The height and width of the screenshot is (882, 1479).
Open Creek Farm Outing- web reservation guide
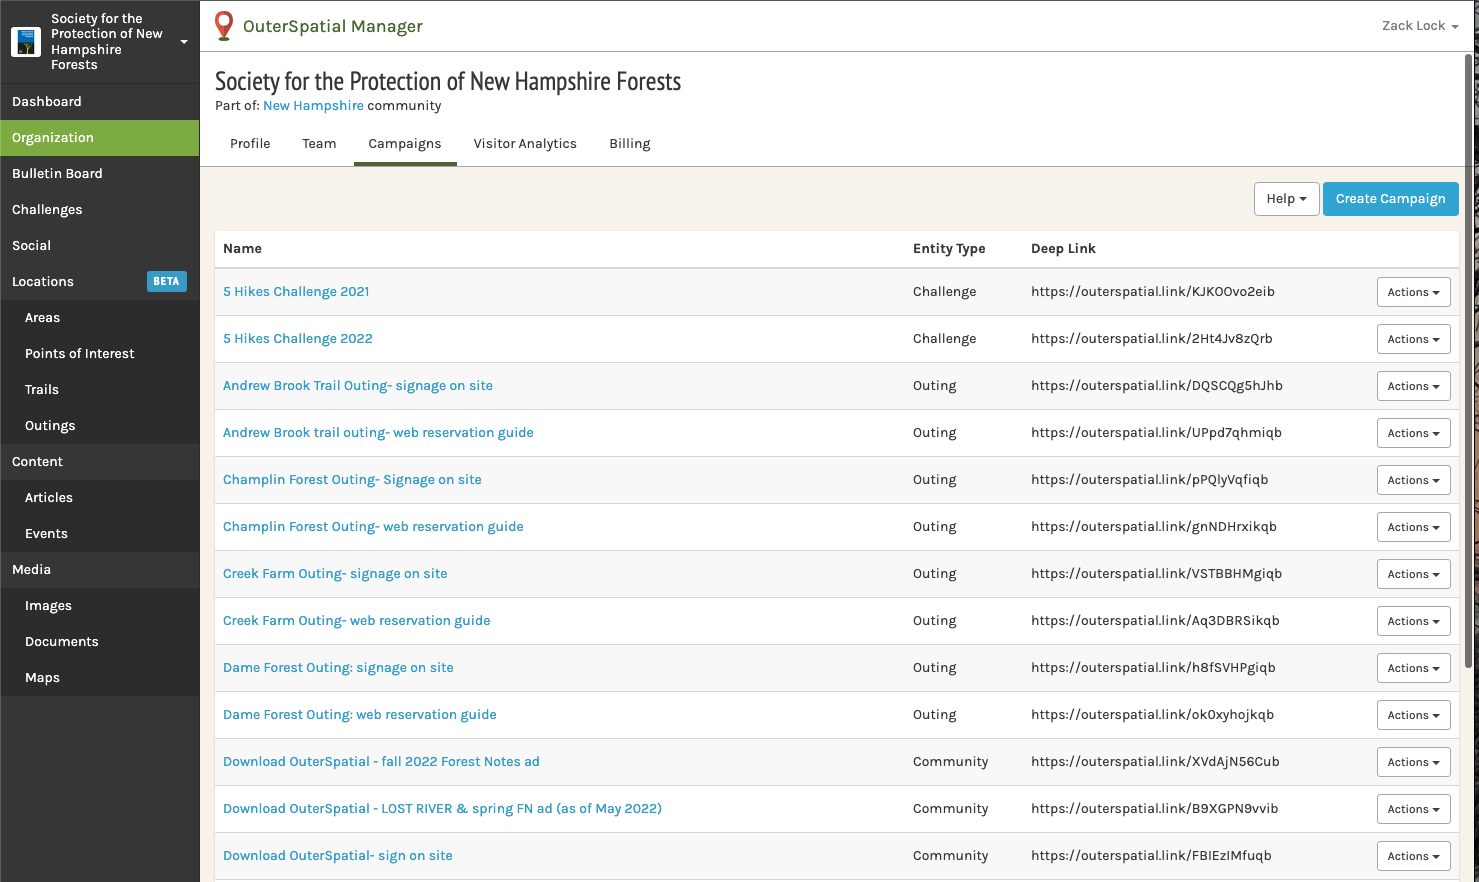point(356,621)
